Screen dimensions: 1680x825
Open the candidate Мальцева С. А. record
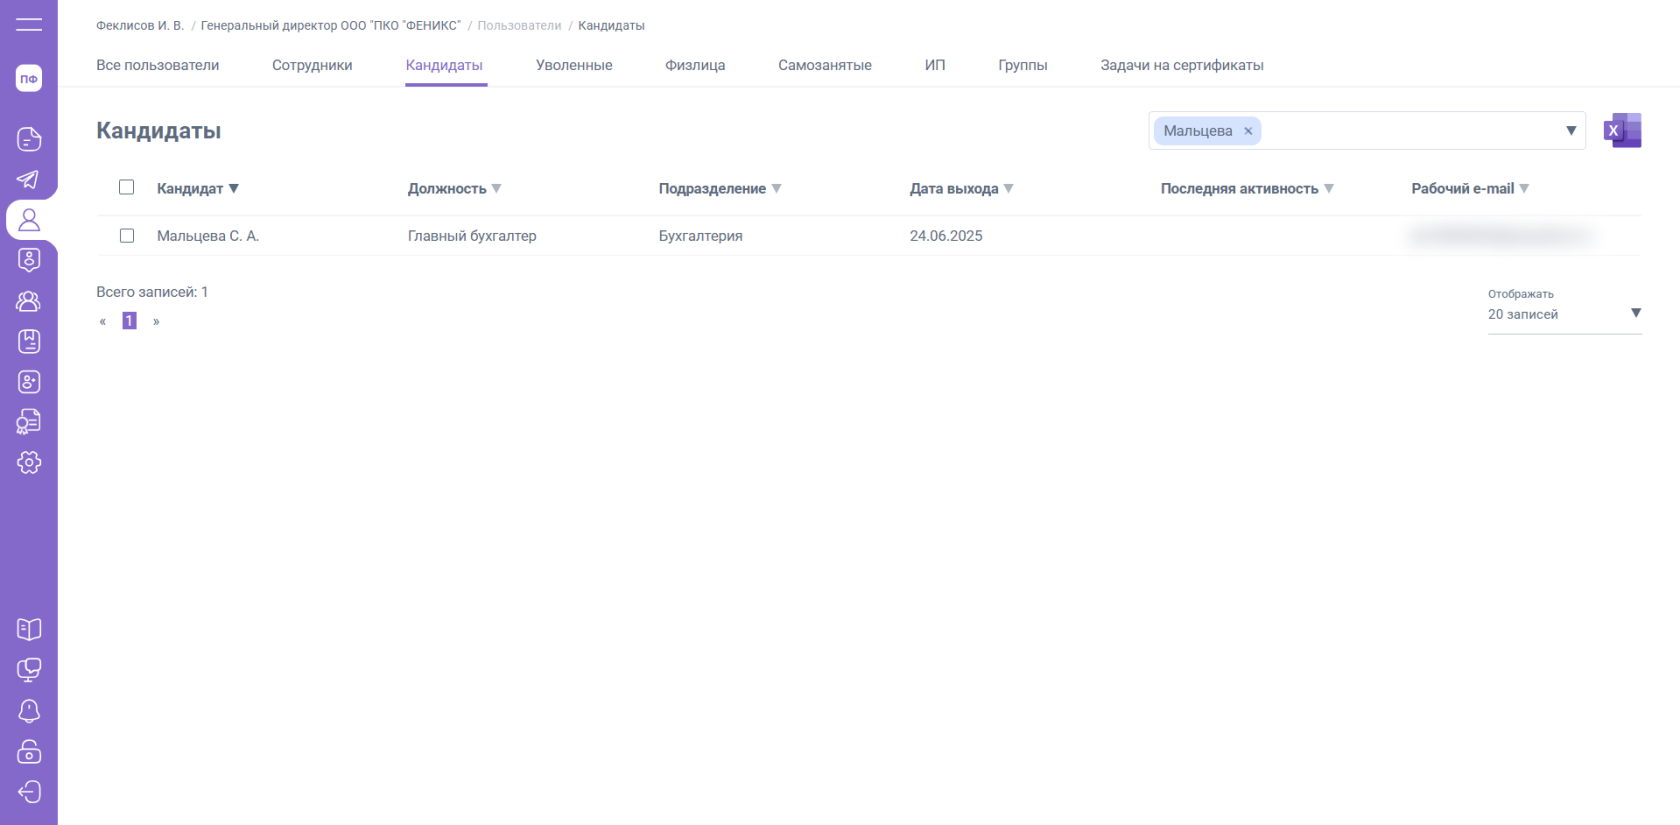click(208, 236)
